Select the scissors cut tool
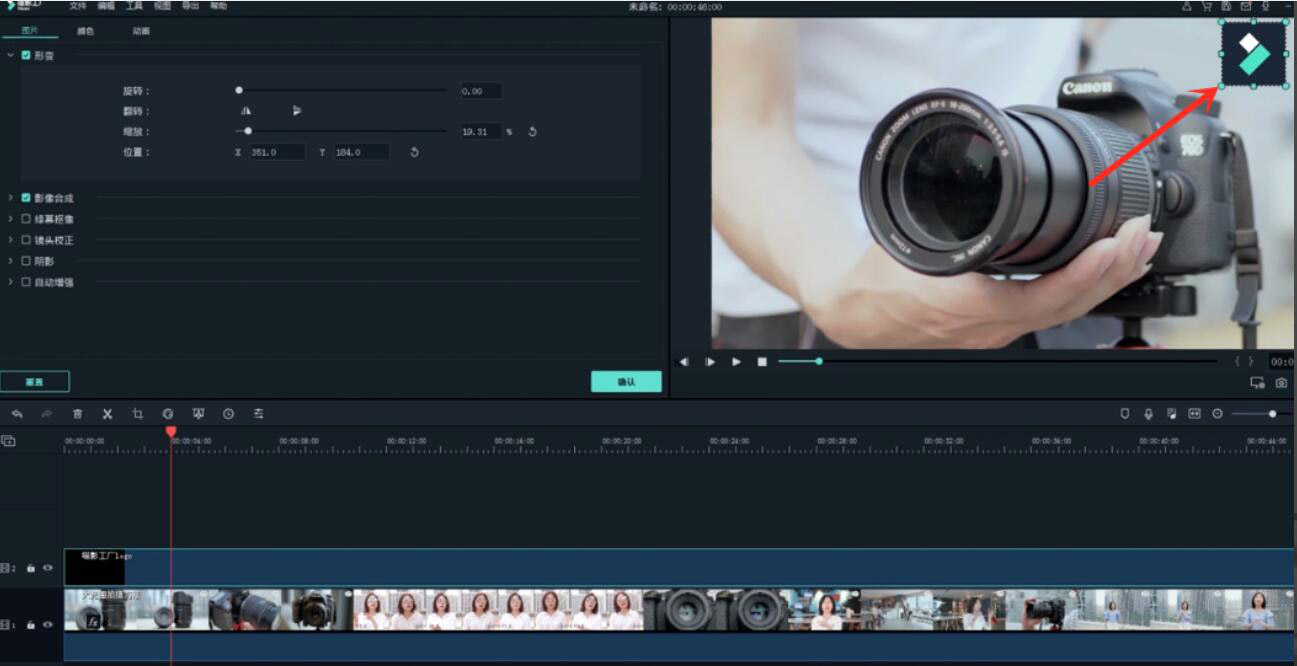The width and height of the screenshot is (1297, 666). point(106,414)
